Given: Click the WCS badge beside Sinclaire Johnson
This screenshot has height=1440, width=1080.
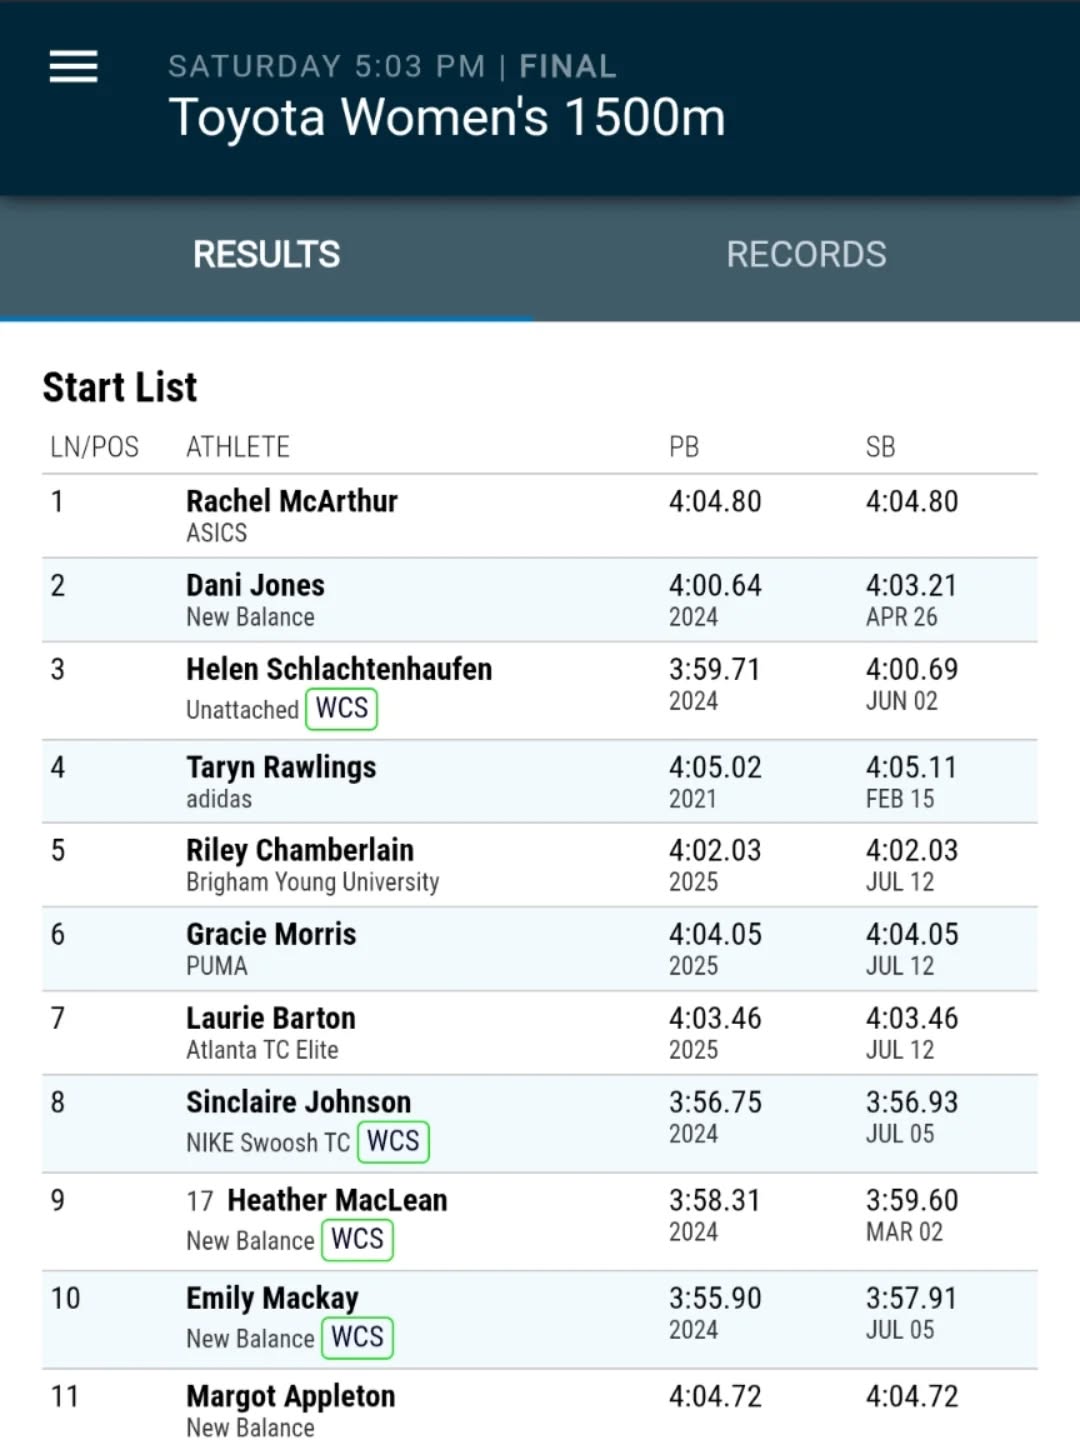Looking at the screenshot, I should [393, 1141].
